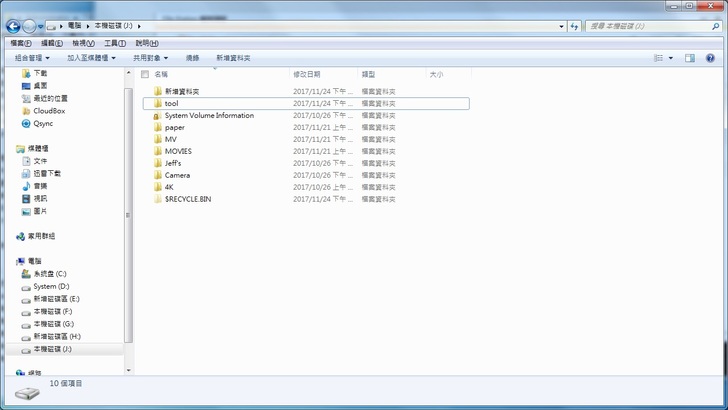Select 媒體櫃 in the navigation pane

(38, 148)
